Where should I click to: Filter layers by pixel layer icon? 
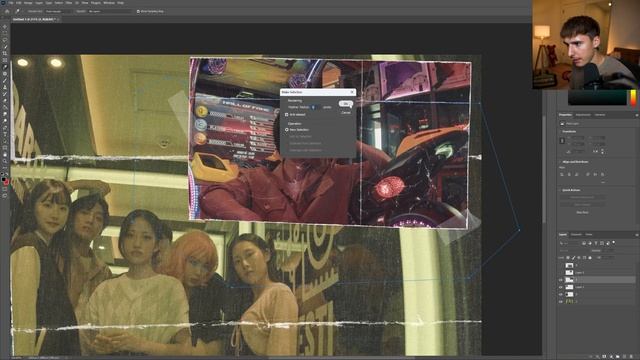coord(584,243)
